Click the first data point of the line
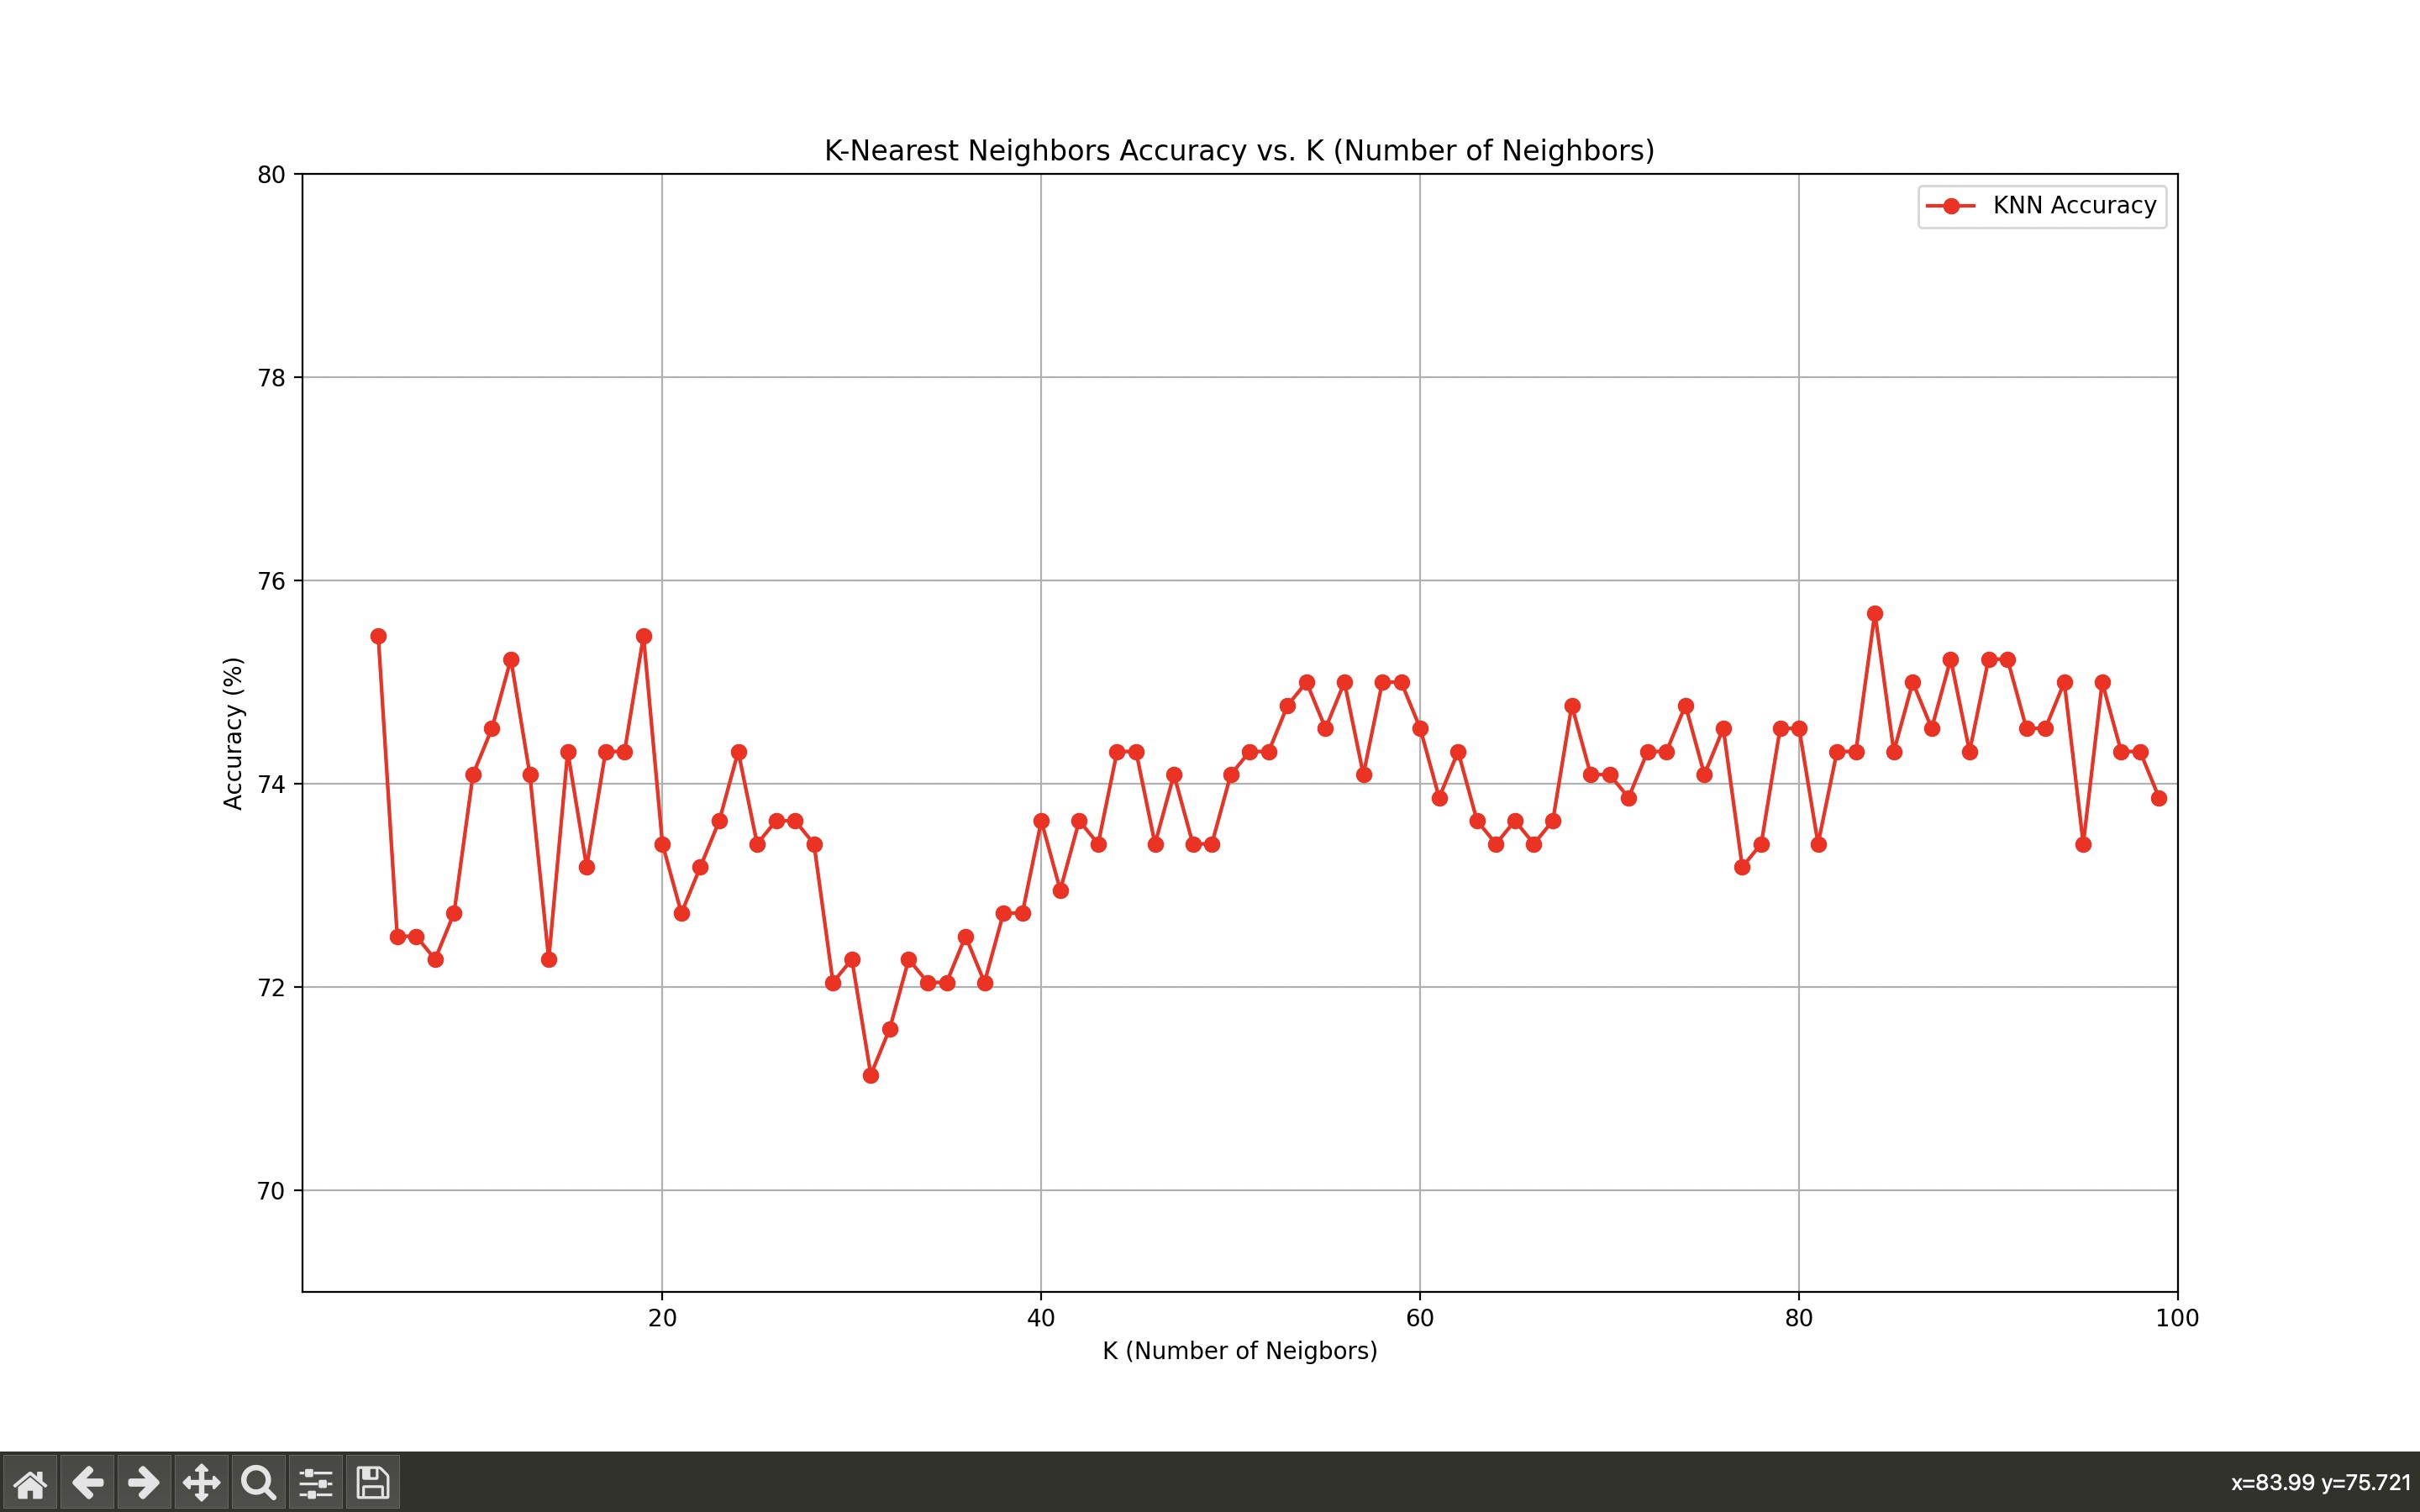Screen dimensions: 2420x1512 378,636
